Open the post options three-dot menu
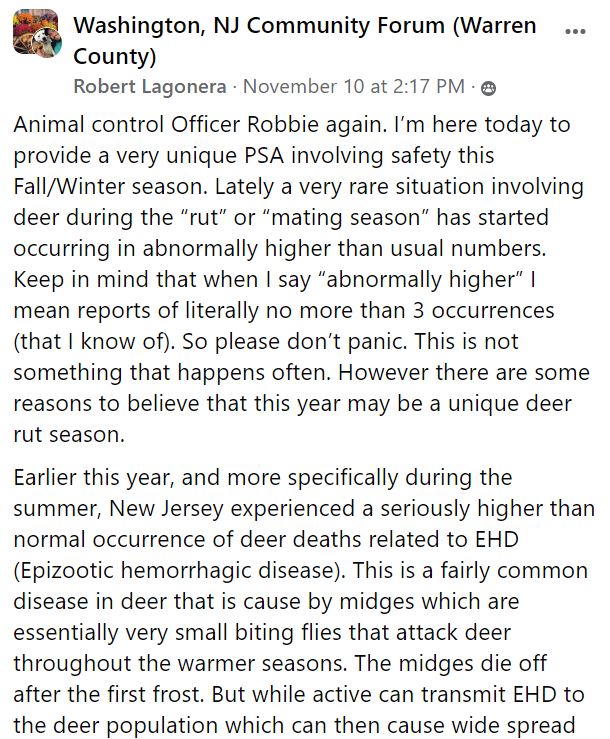The width and height of the screenshot is (610, 739). (575, 31)
